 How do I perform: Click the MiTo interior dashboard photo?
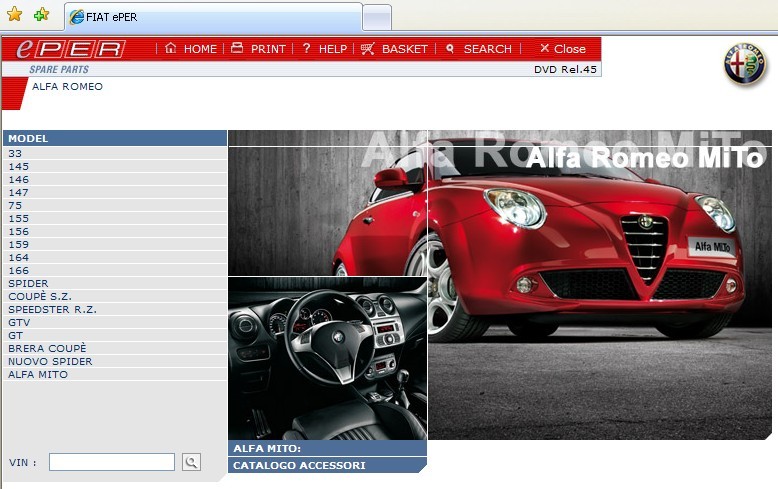[x=327, y=358]
